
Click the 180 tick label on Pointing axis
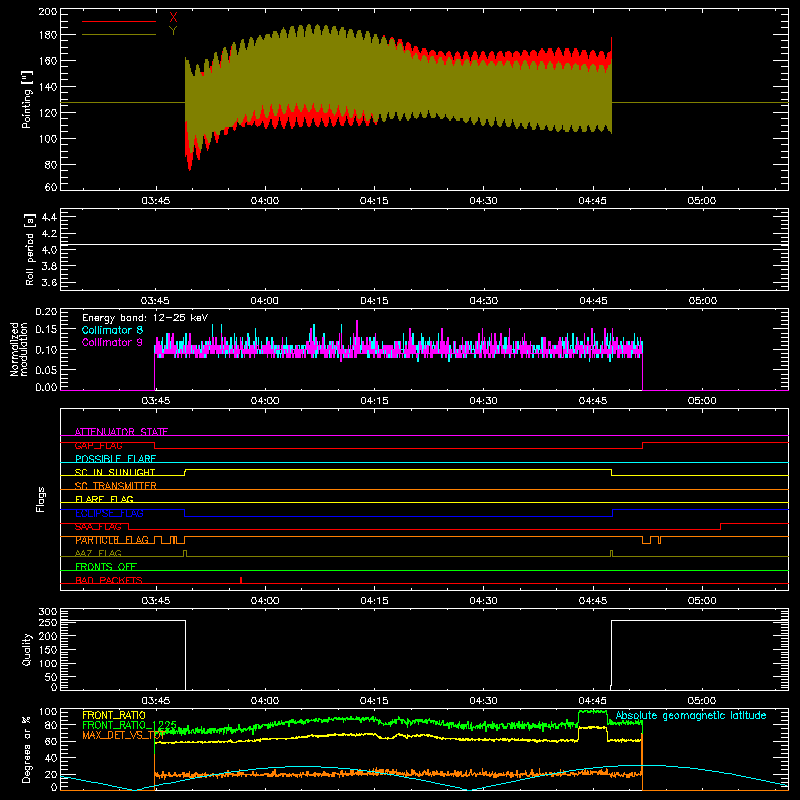click(x=47, y=35)
